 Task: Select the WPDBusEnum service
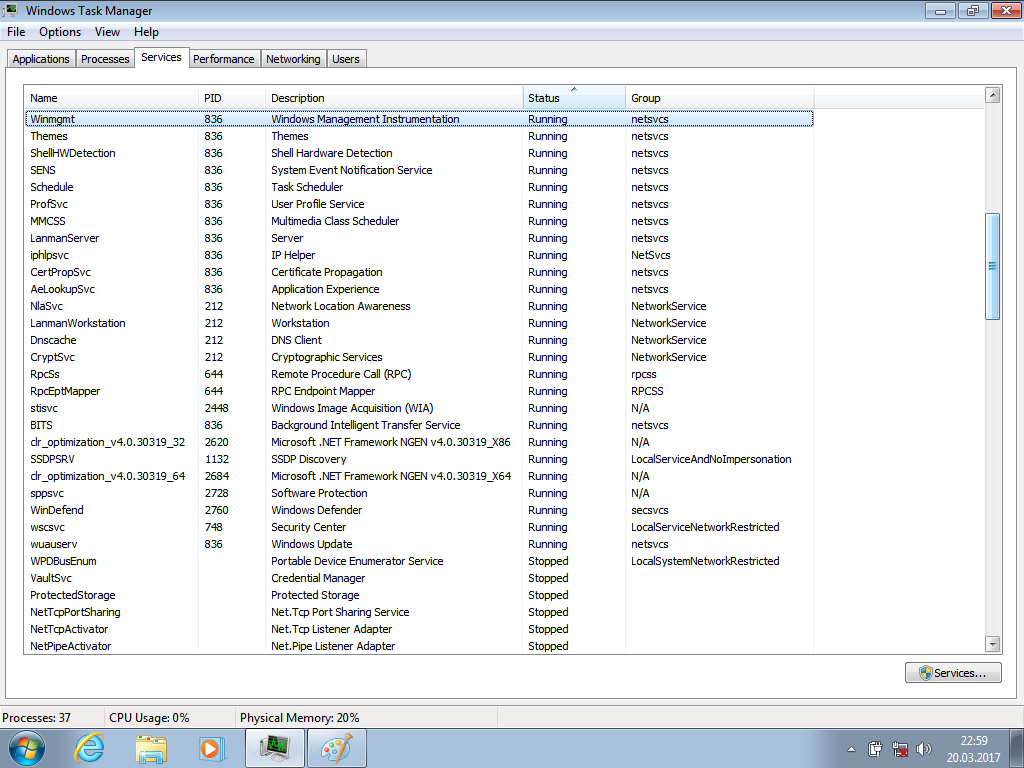point(63,560)
